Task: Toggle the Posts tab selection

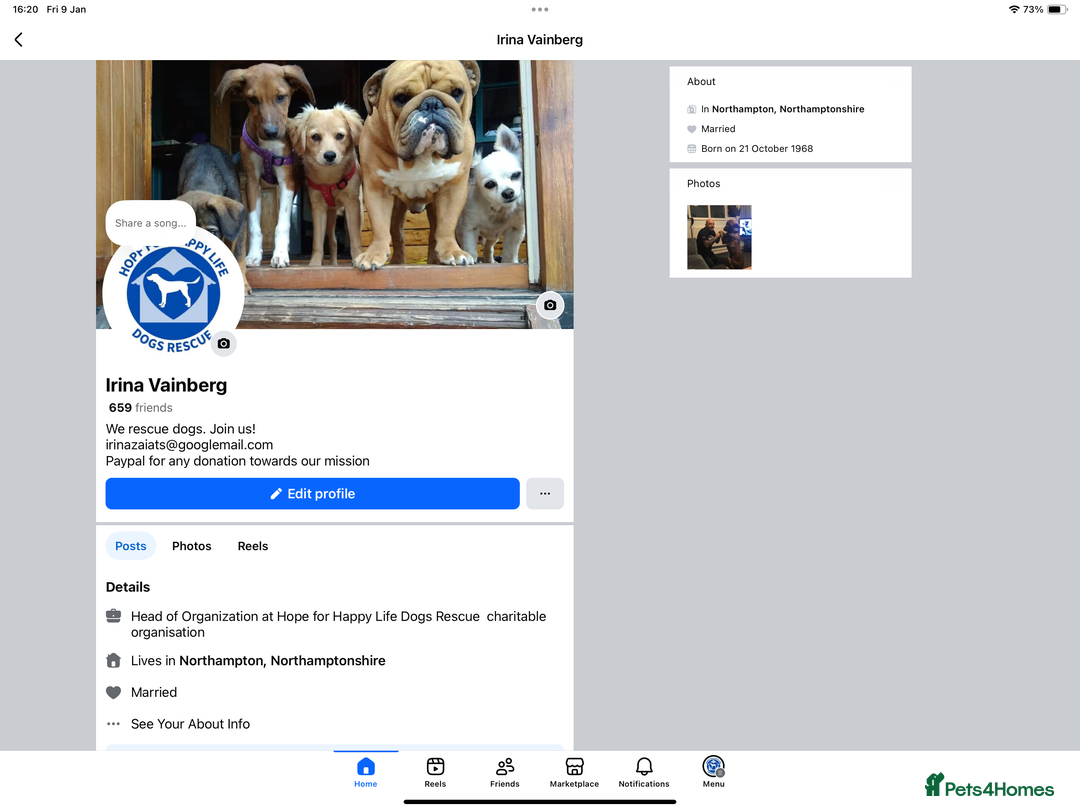Action: [131, 546]
